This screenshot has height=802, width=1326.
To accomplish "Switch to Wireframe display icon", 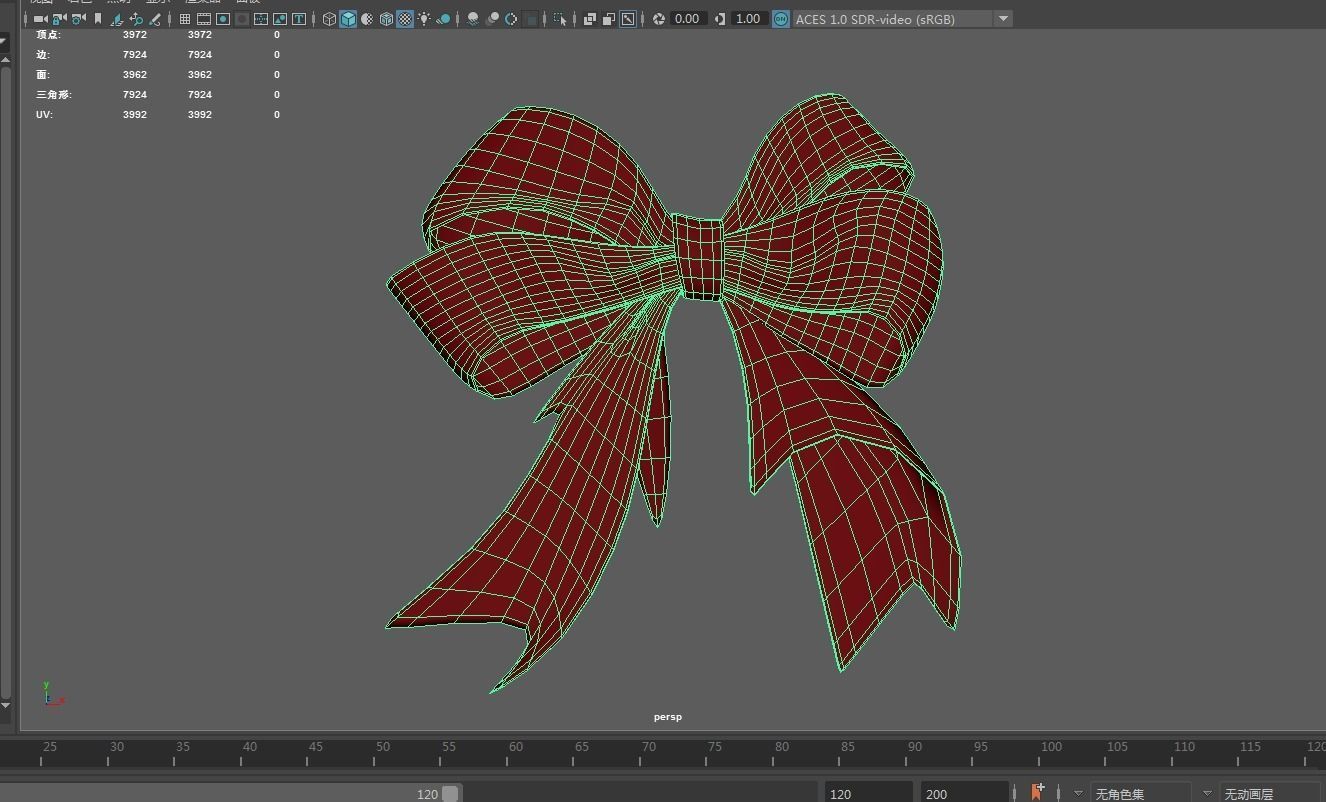I will coord(329,19).
